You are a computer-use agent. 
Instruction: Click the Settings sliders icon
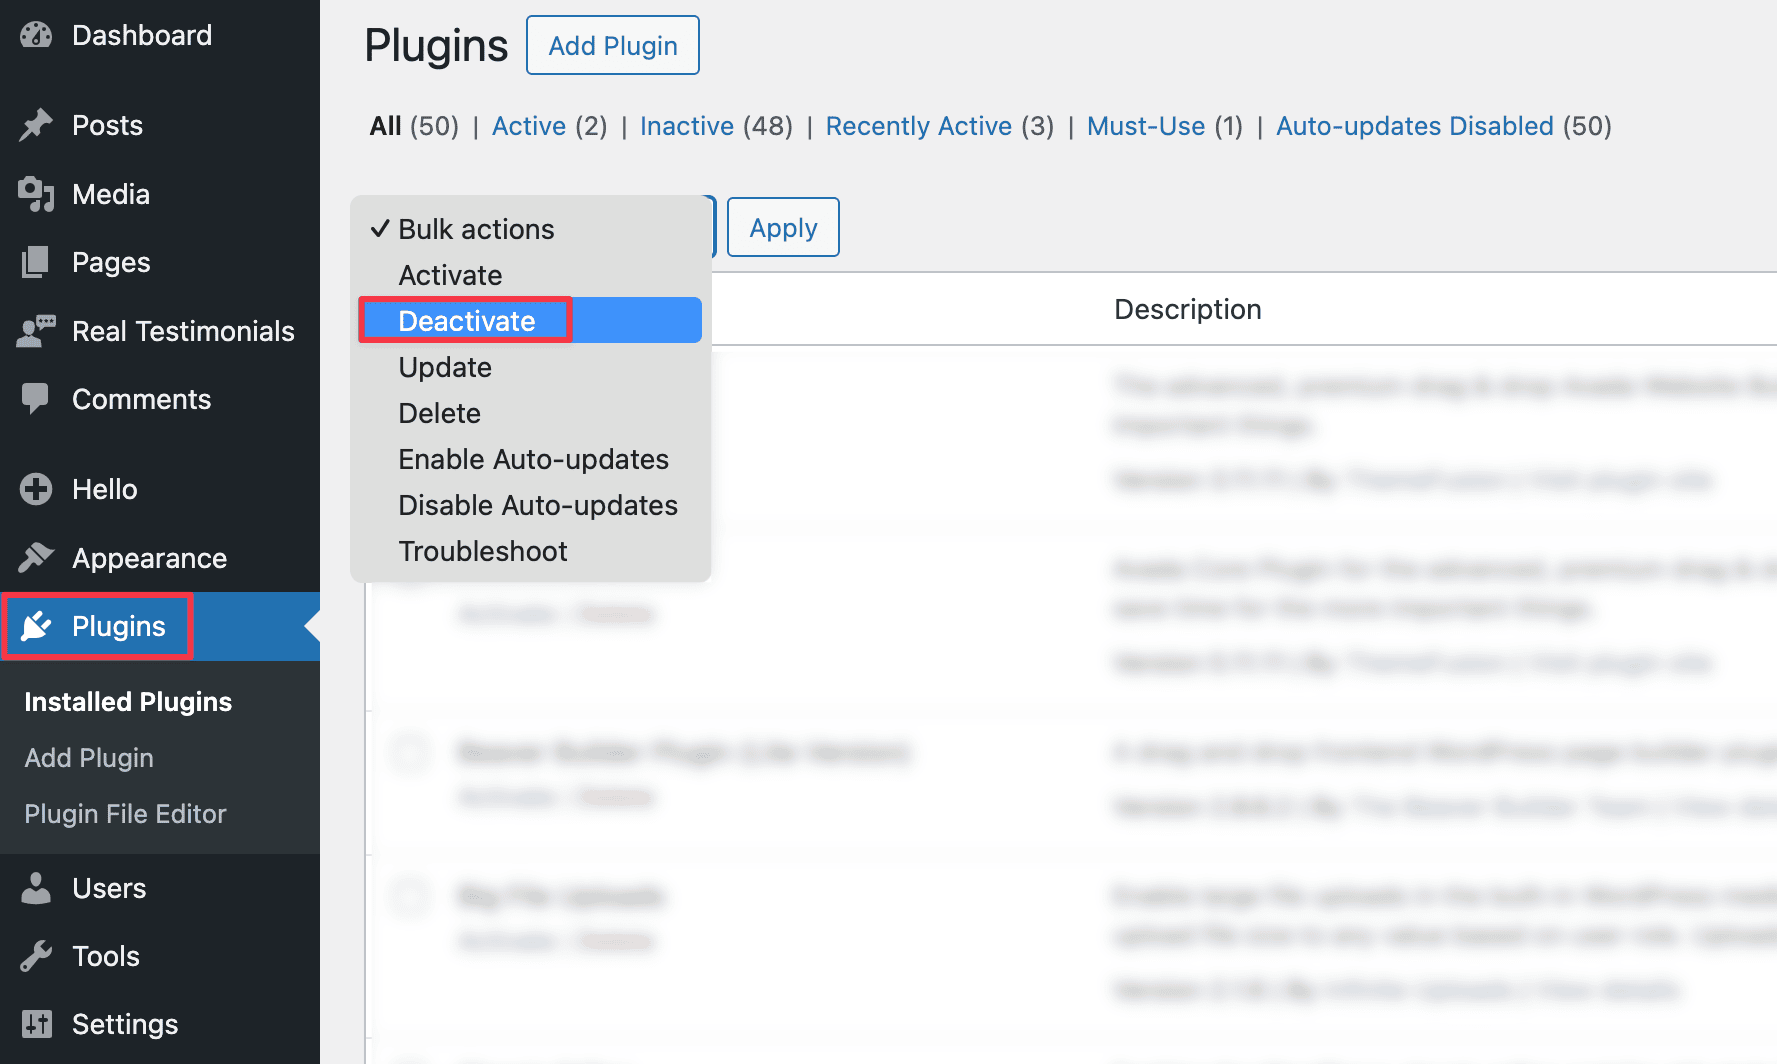[36, 1024]
